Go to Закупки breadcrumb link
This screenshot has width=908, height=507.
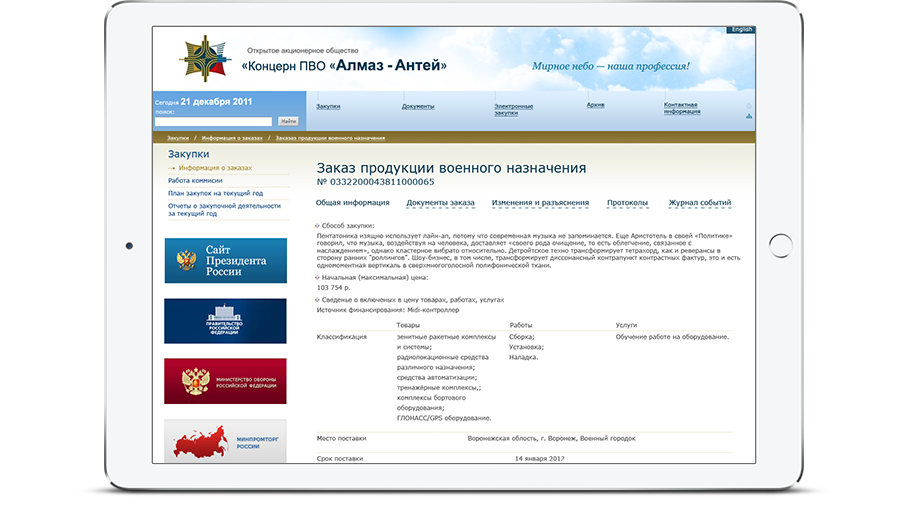[178, 138]
